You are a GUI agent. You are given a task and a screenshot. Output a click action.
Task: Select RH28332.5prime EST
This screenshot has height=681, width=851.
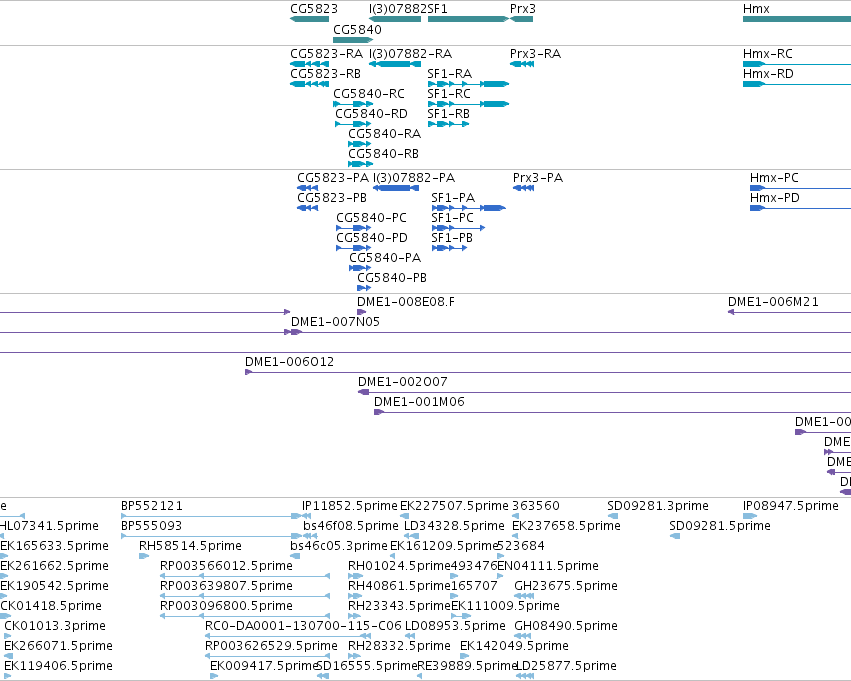click(x=354, y=656)
